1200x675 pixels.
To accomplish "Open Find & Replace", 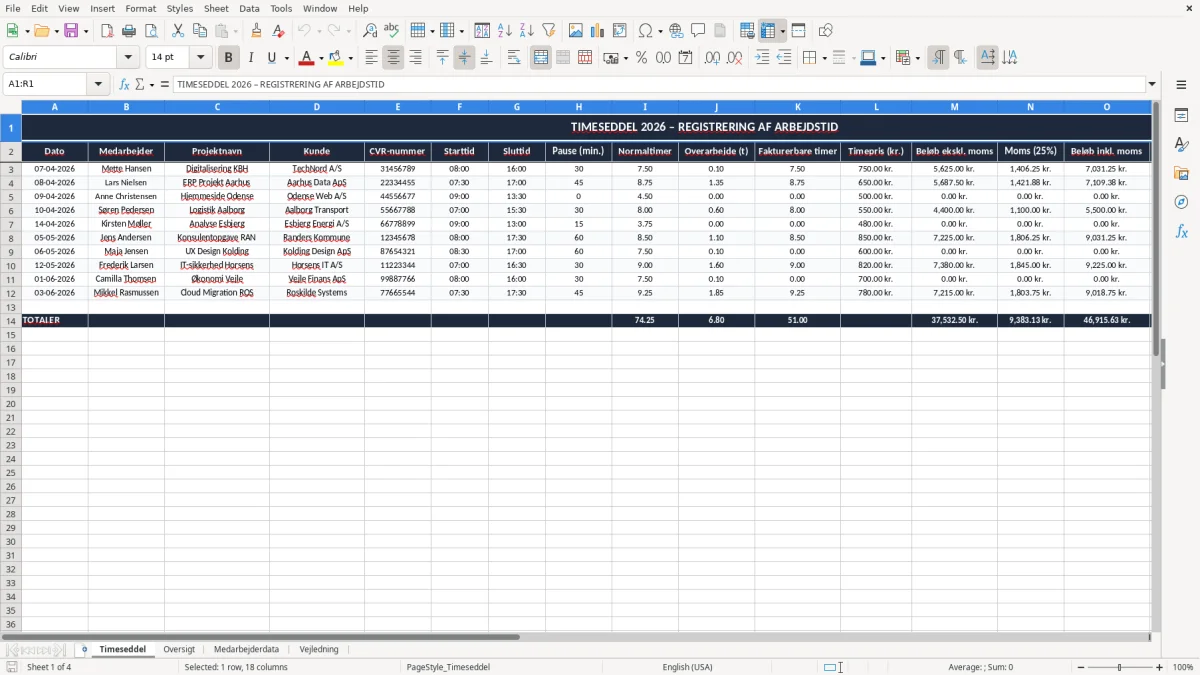I will tap(370, 31).
